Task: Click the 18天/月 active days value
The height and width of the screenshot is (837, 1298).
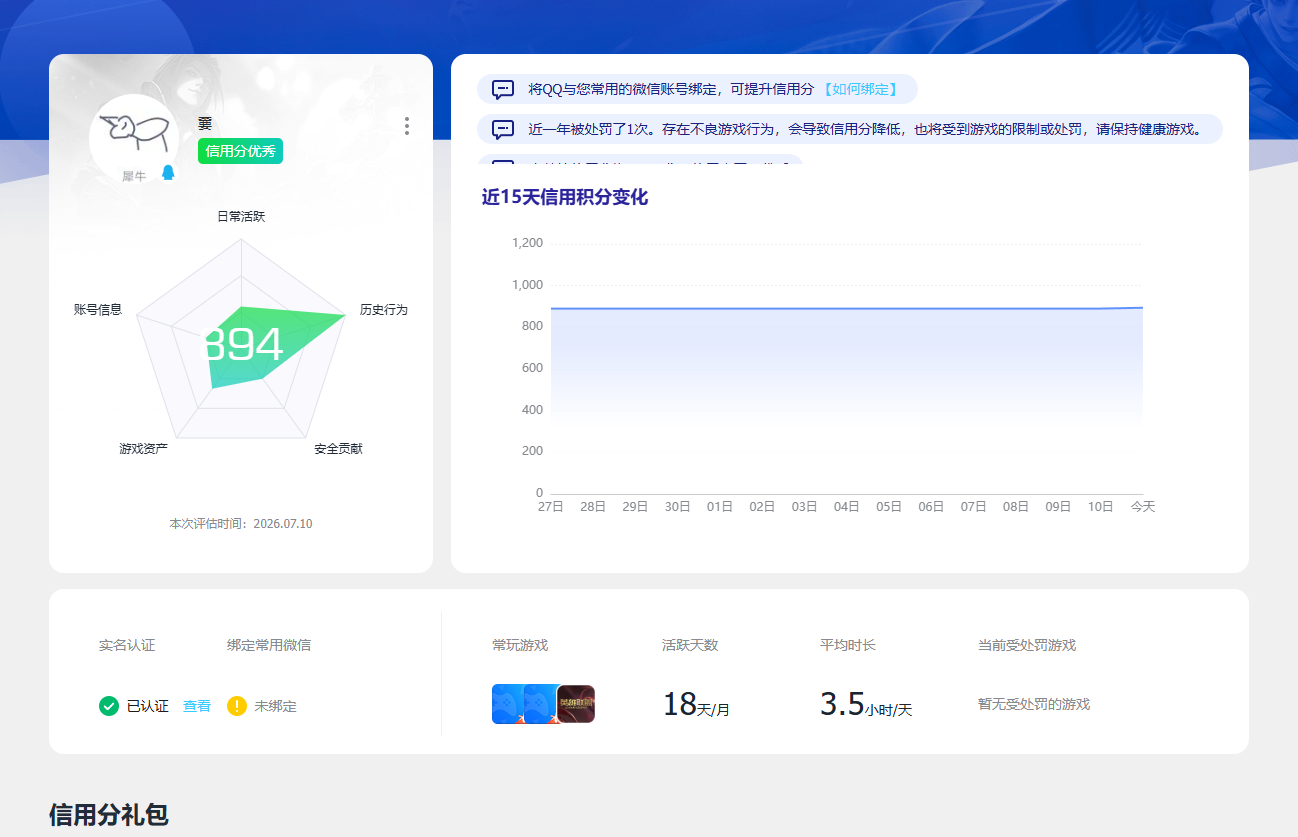Action: coord(696,705)
